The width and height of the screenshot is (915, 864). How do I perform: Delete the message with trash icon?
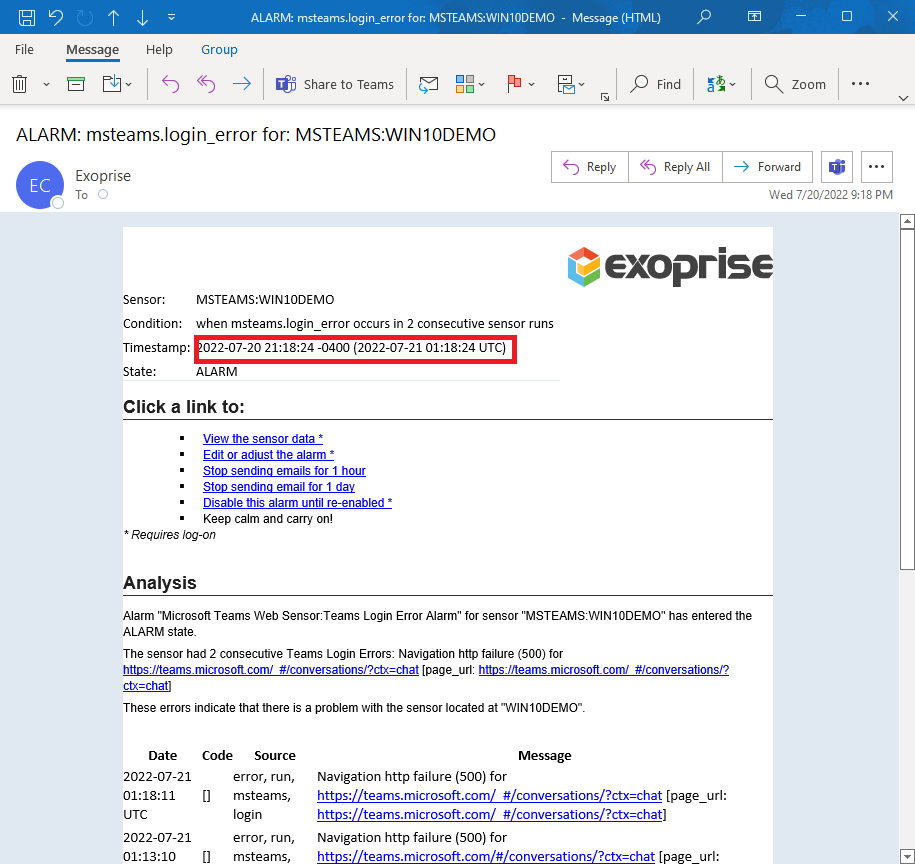20,84
